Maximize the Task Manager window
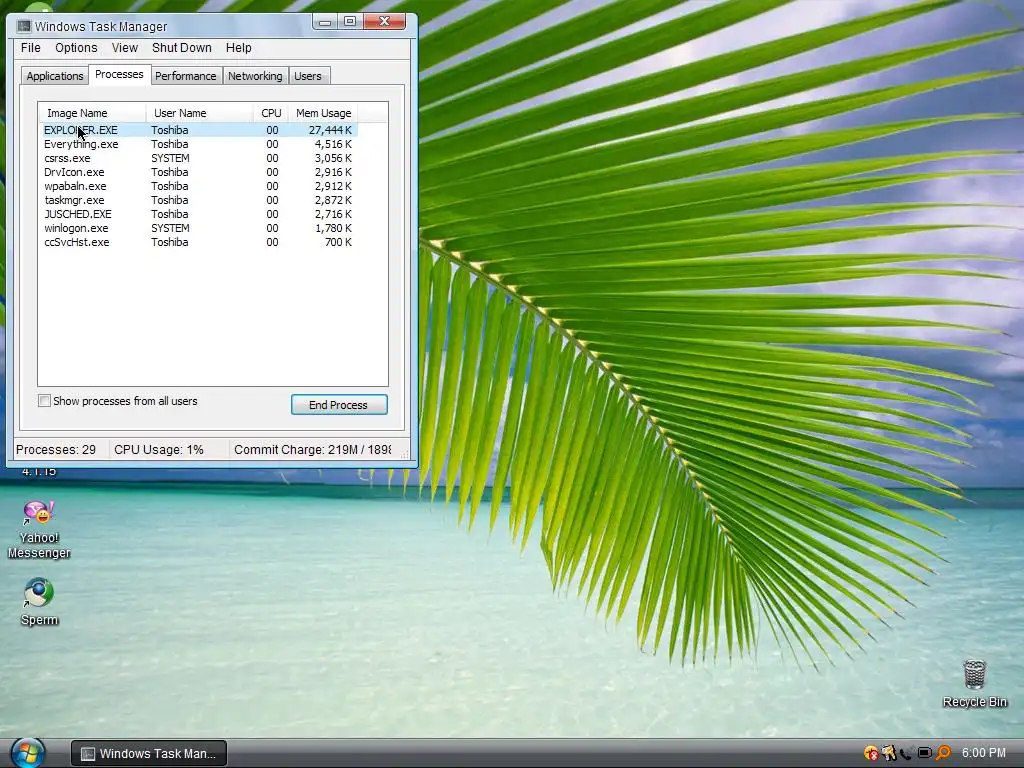1024x768 pixels. 349,22
